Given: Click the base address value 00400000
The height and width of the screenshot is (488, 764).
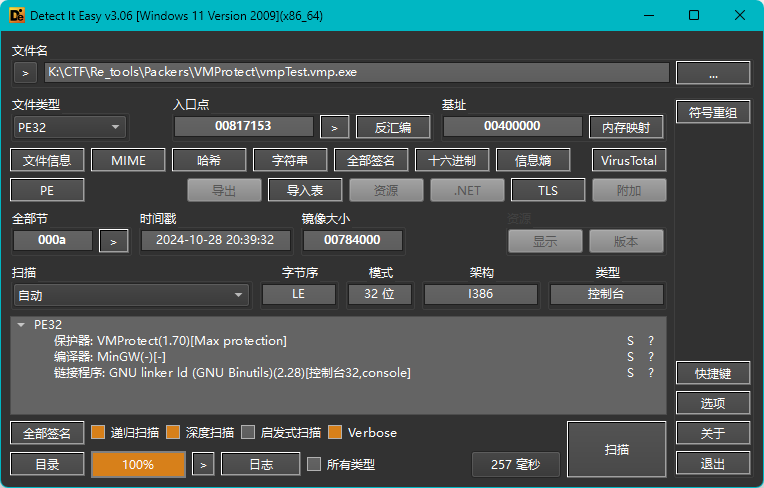Looking at the screenshot, I should coord(512,126).
